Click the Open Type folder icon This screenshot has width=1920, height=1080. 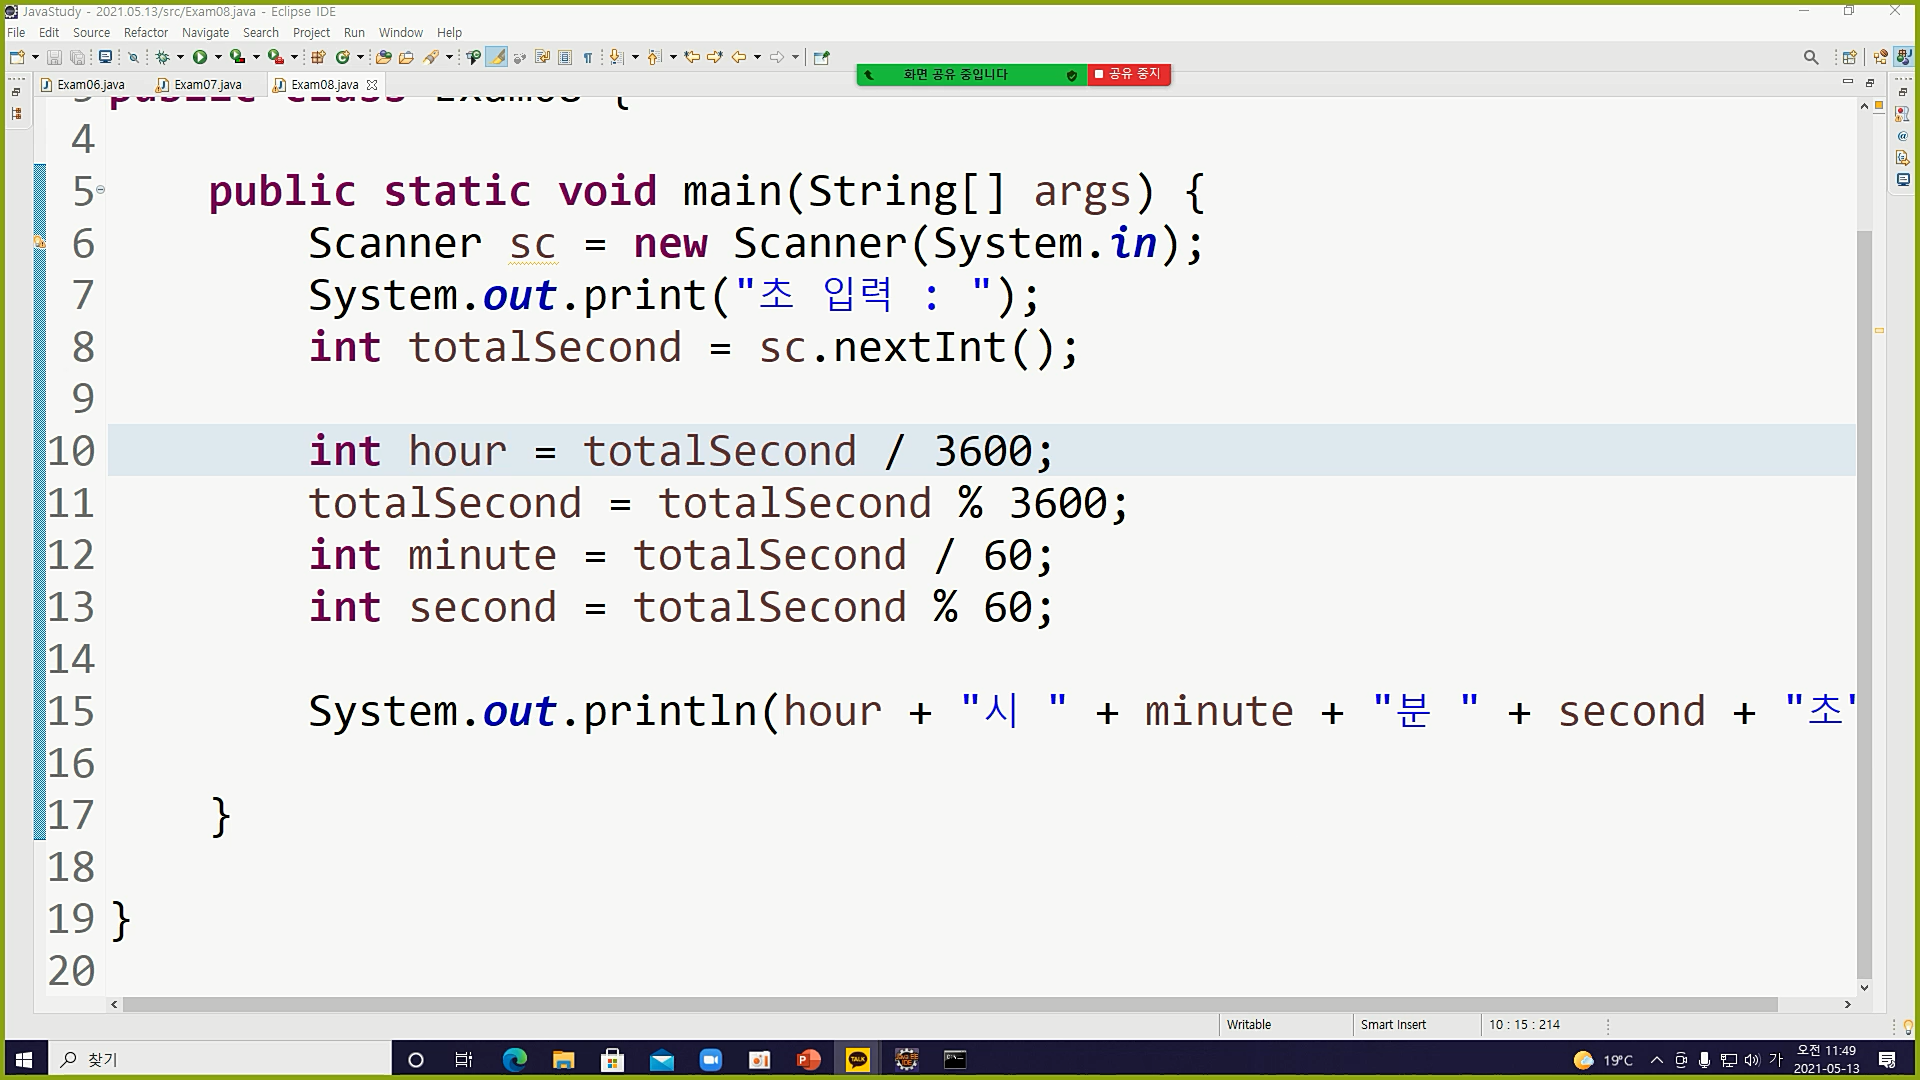(x=383, y=57)
